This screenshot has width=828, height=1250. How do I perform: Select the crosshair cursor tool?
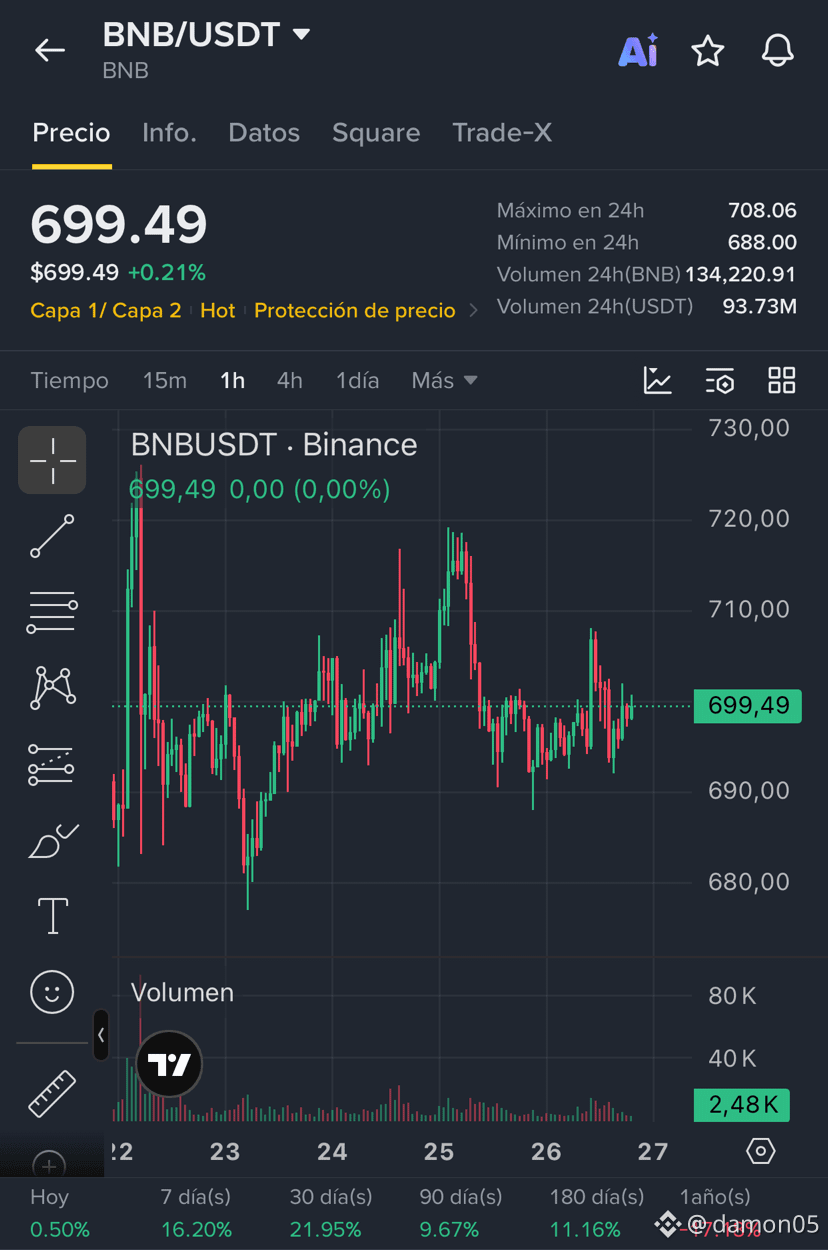[x=52, y=460]
